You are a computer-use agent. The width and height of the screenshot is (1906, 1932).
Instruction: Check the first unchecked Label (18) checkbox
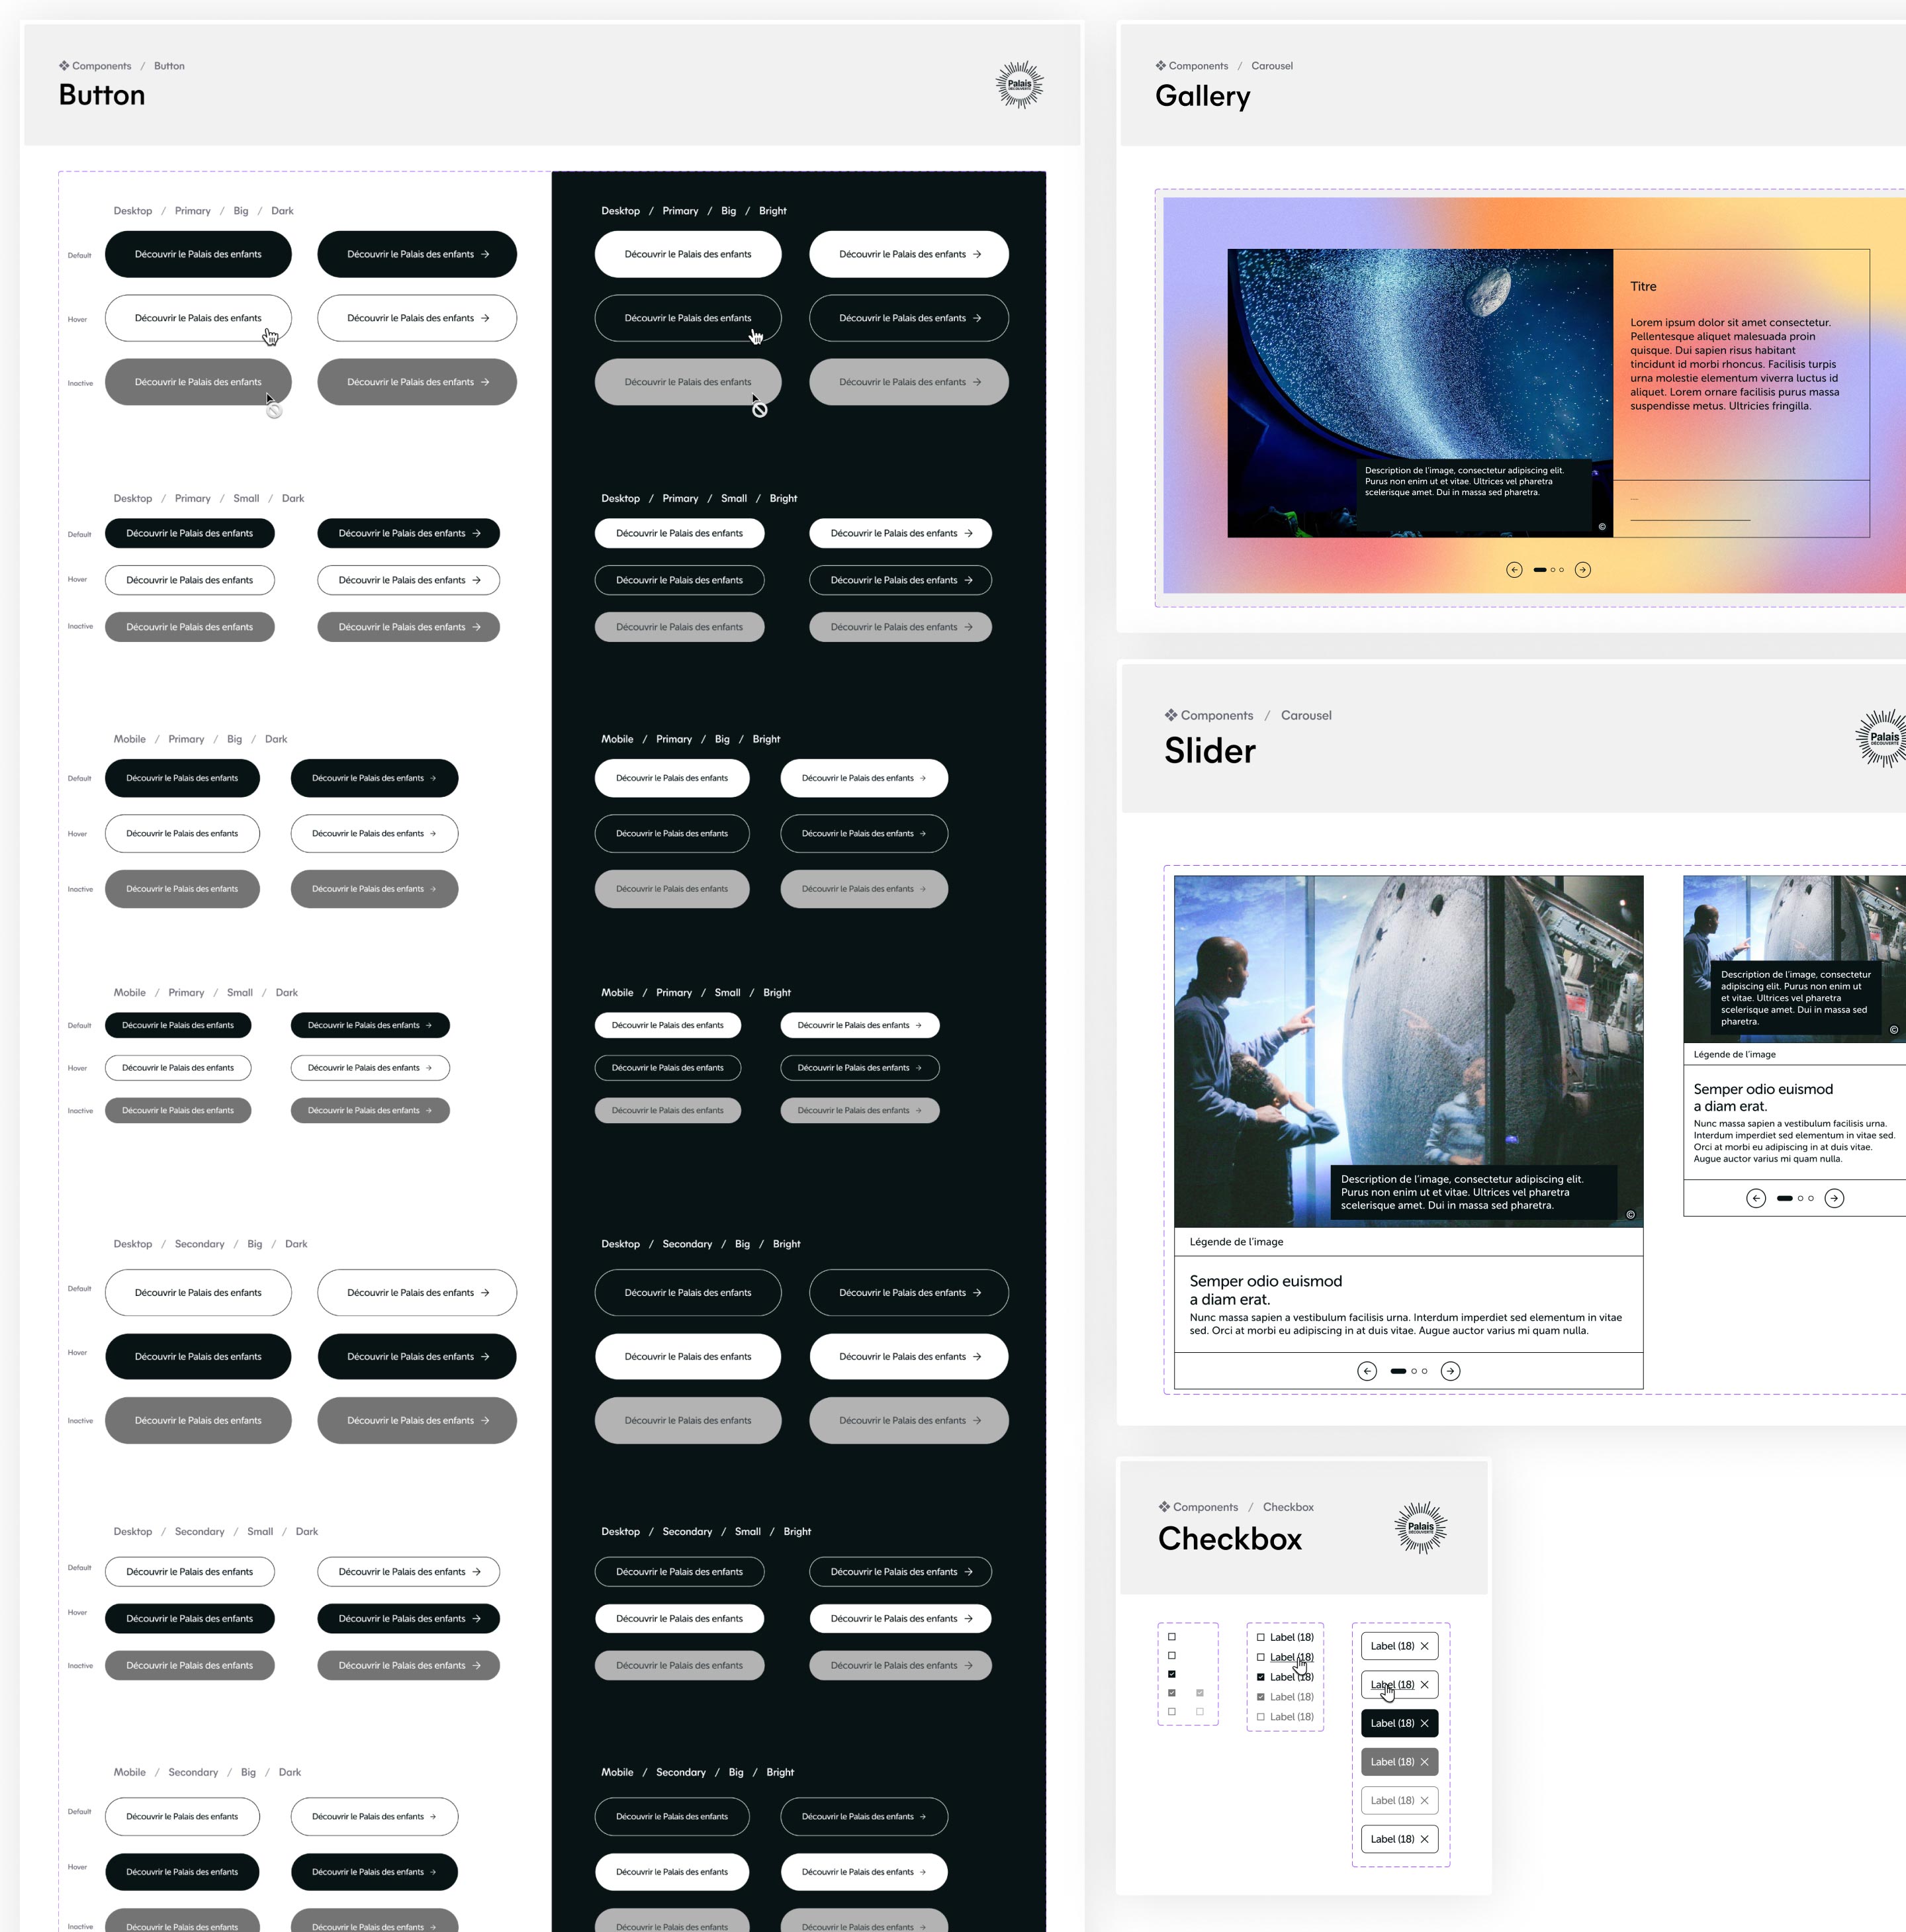[x=1260, y=1637]
